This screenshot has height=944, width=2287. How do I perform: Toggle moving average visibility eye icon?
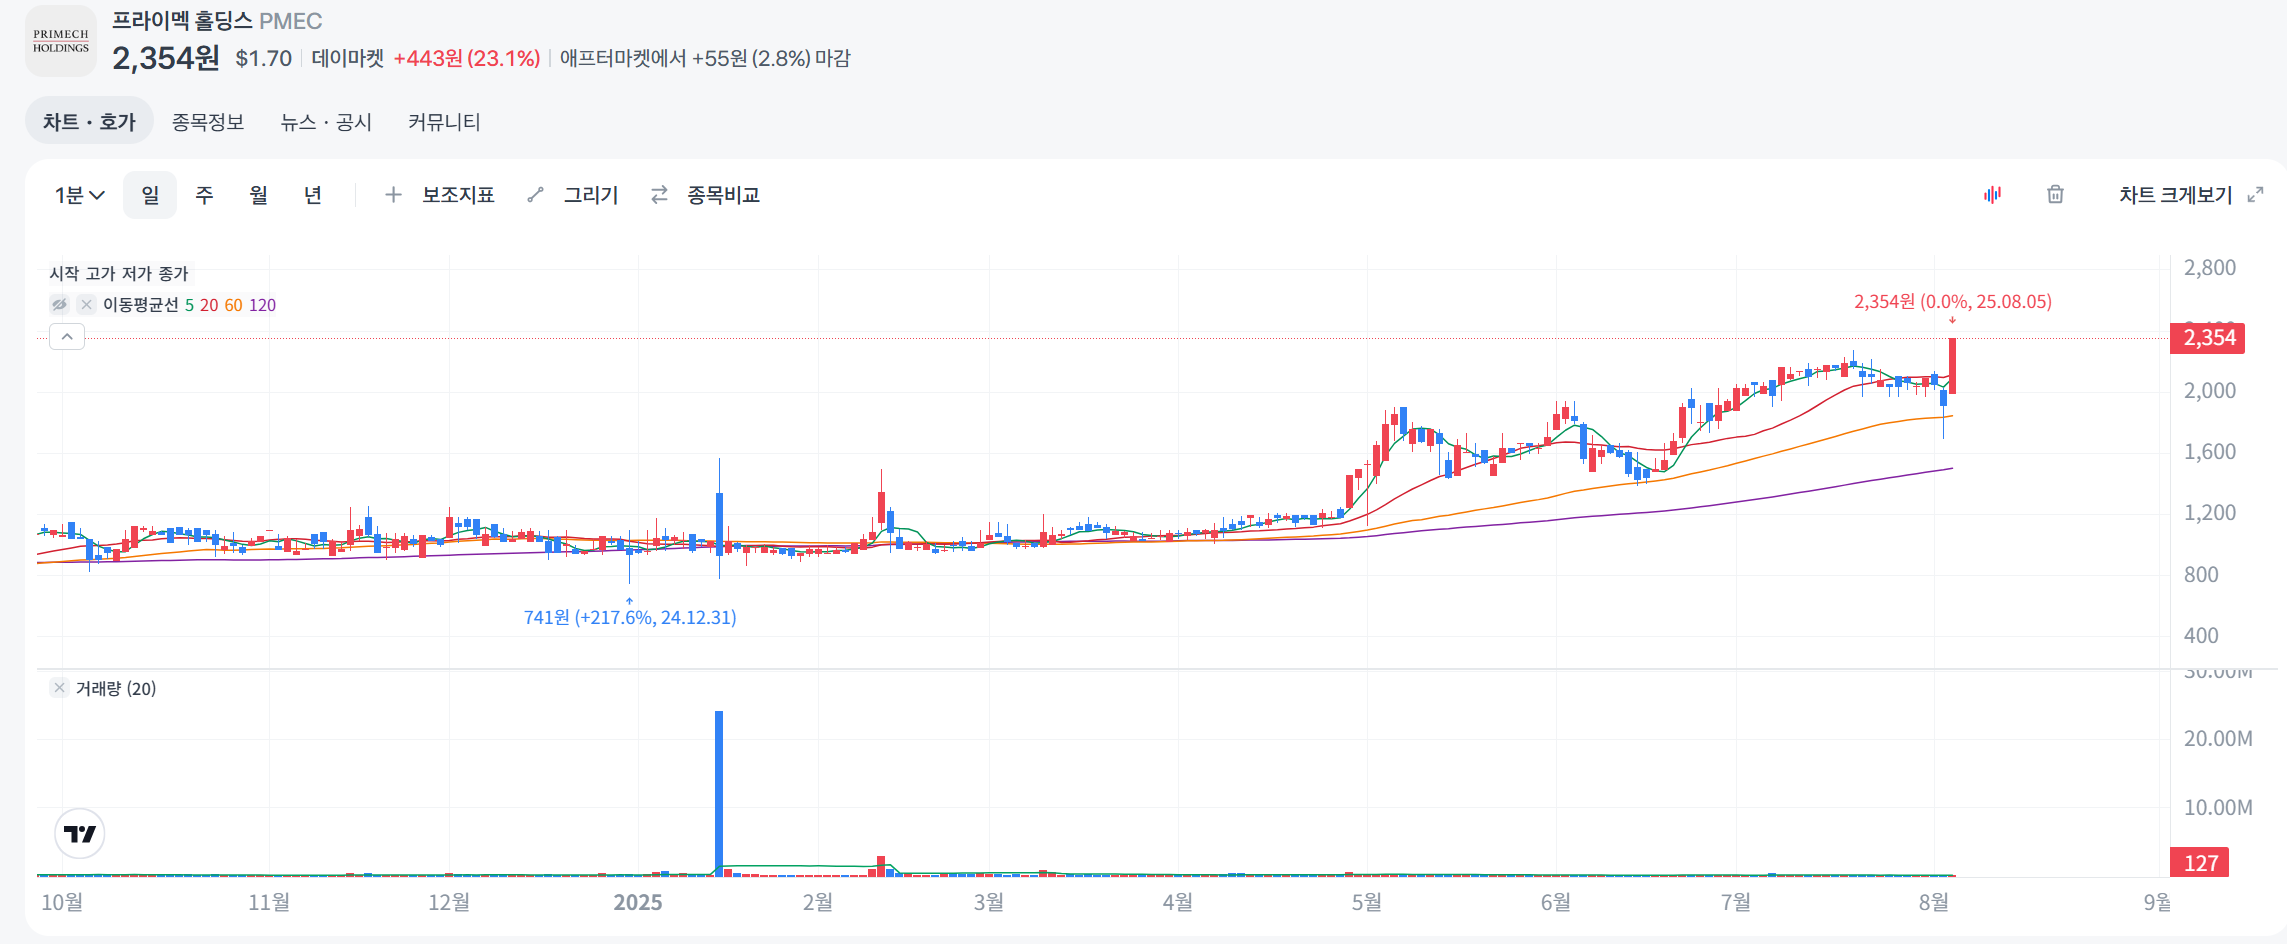[x=60, y=305]
